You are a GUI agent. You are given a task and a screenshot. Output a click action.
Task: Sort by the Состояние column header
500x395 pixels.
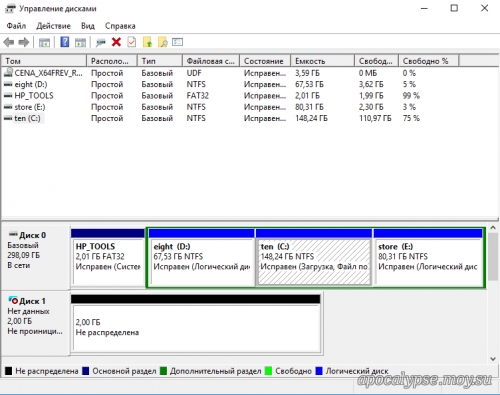tap(265, 61)
